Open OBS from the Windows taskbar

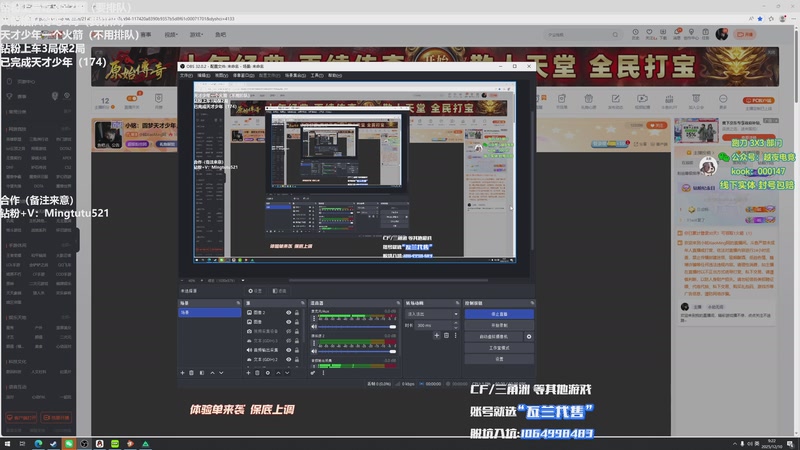[84, 444]
